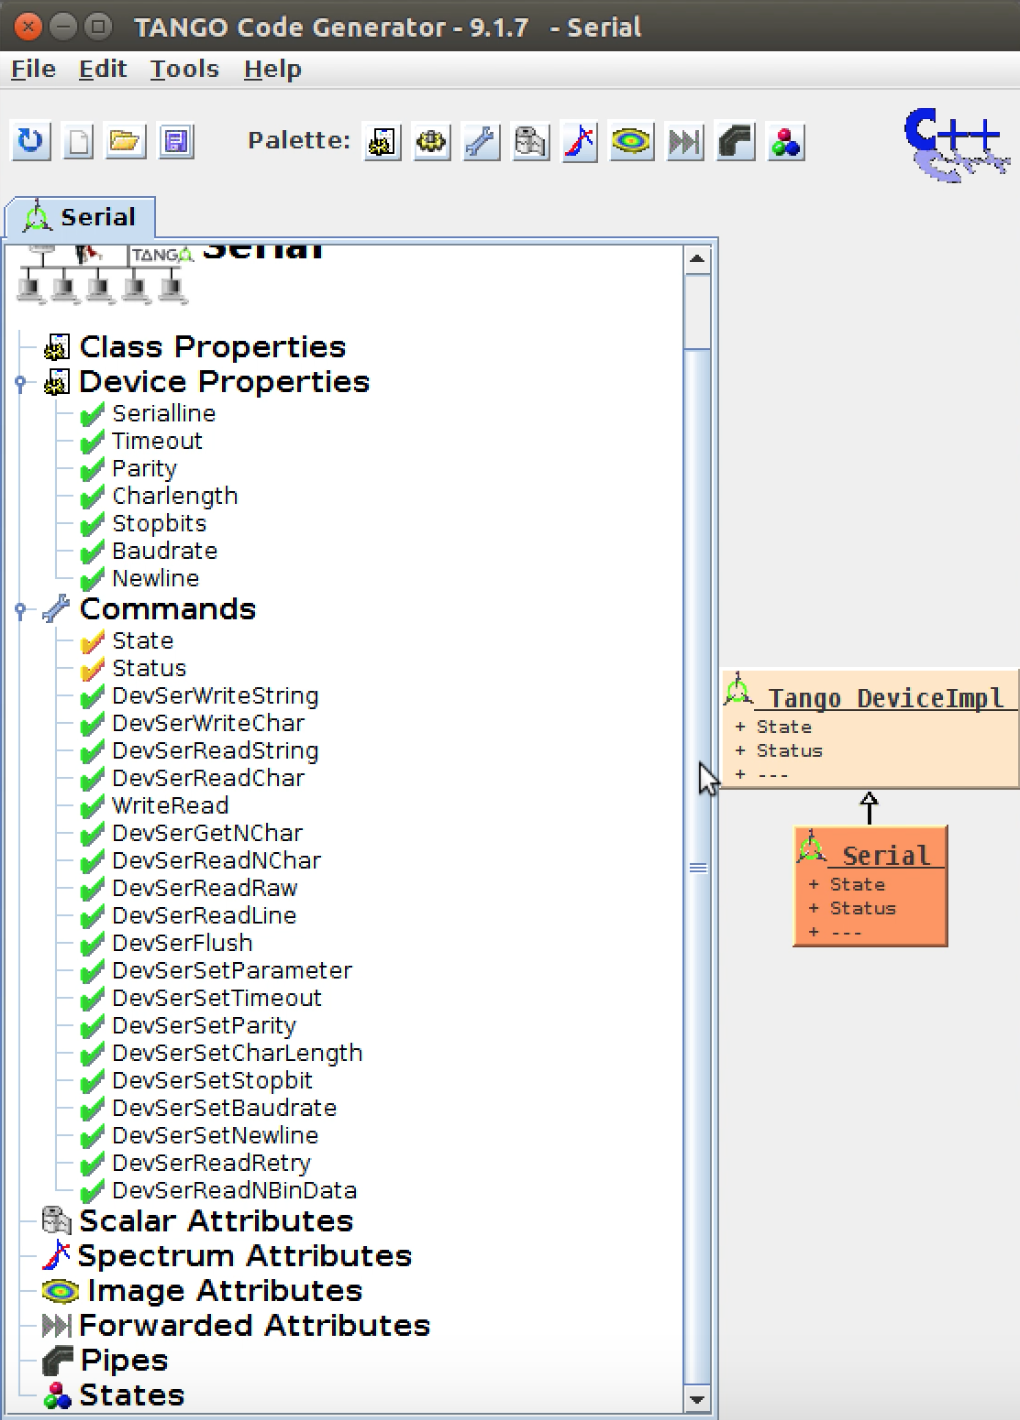Click the green check beside Parity
The image size is (1020, 1420).
[x=93, y=469]
